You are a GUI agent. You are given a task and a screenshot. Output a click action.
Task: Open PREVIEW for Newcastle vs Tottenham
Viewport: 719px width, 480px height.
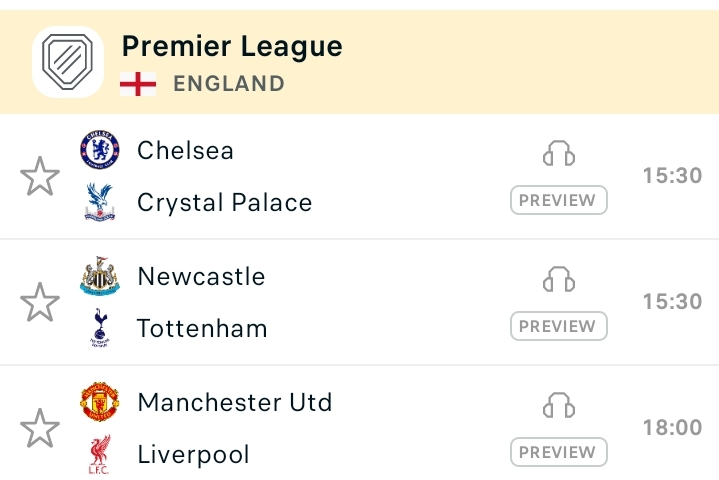click(559, 326)
